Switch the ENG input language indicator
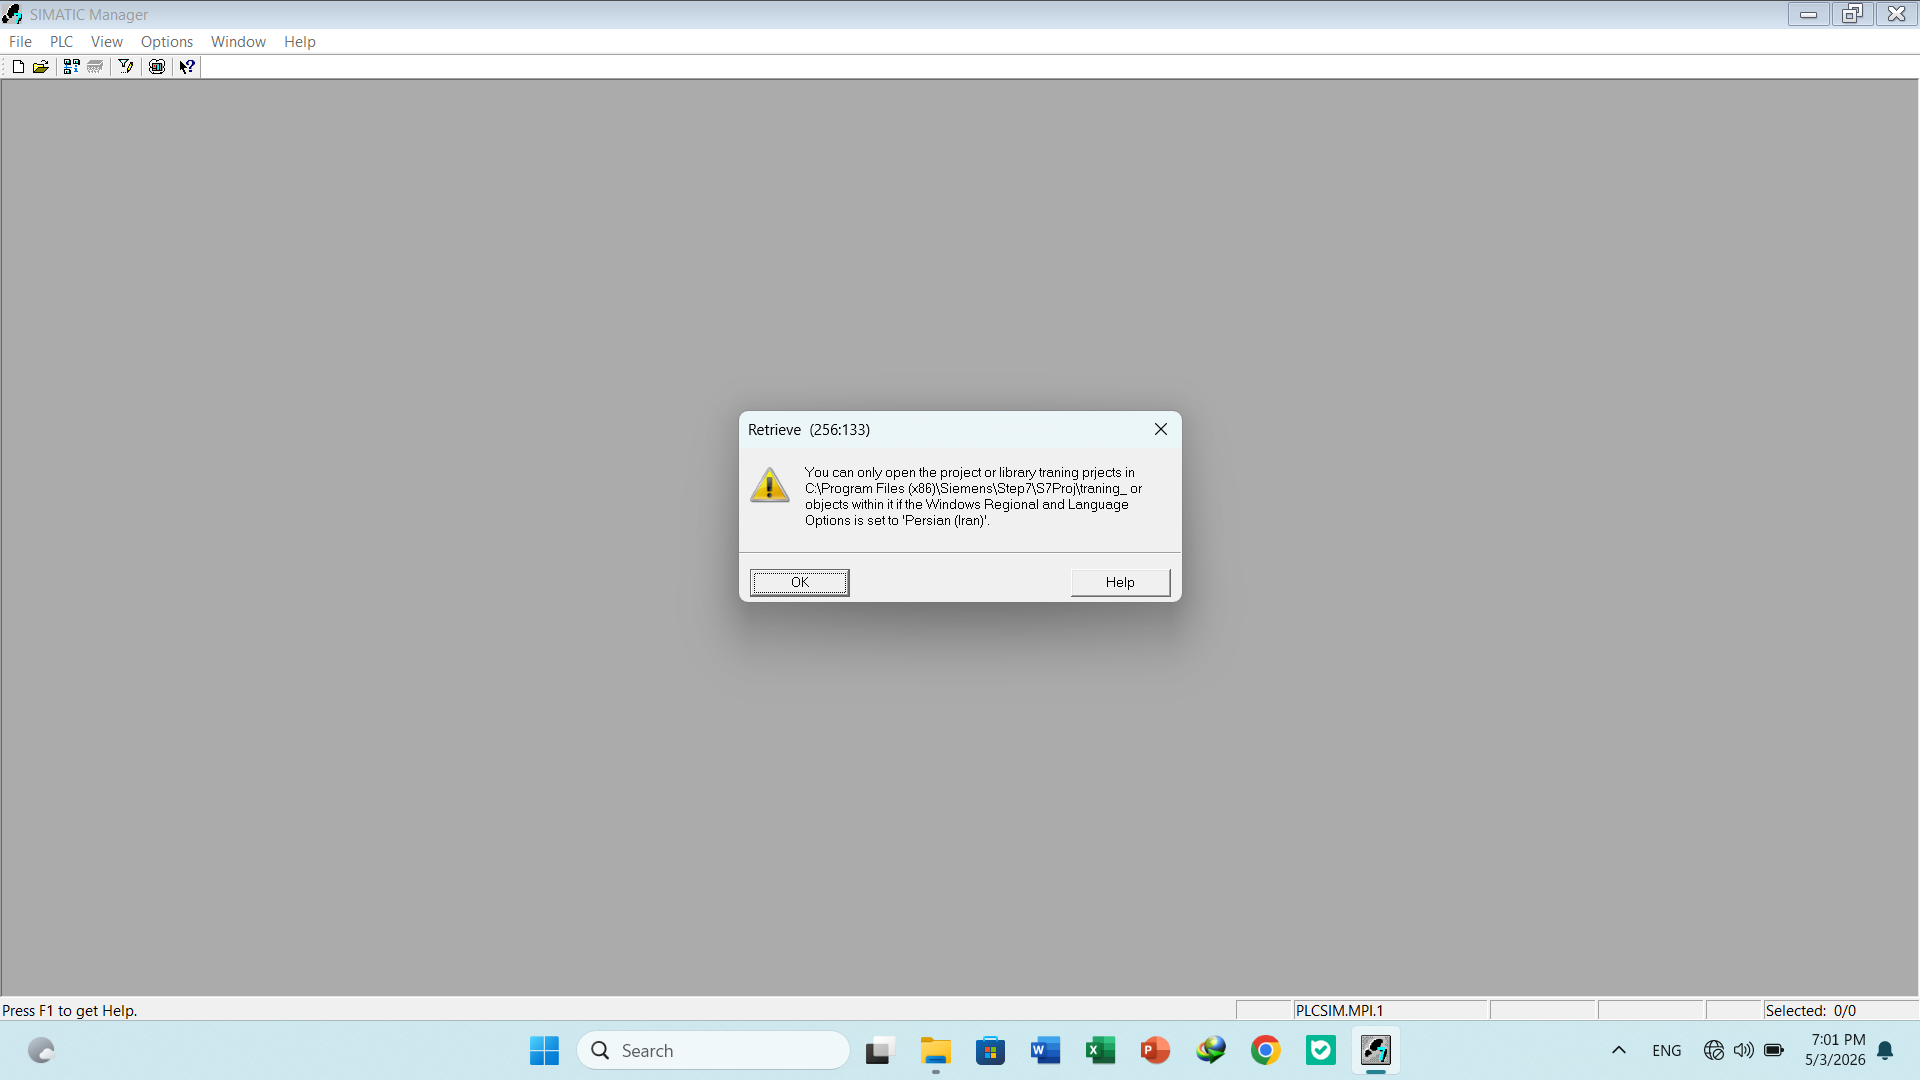 (1667, 1051)
